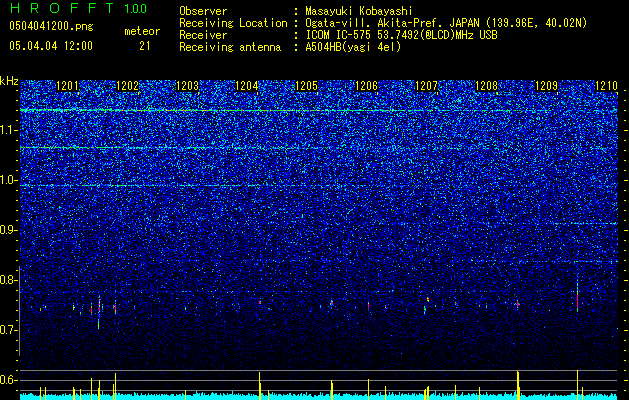Select the A504HB(yagi 4el) antenna text
Viewport: 629px width, 400px height.
tap(353, 47)
